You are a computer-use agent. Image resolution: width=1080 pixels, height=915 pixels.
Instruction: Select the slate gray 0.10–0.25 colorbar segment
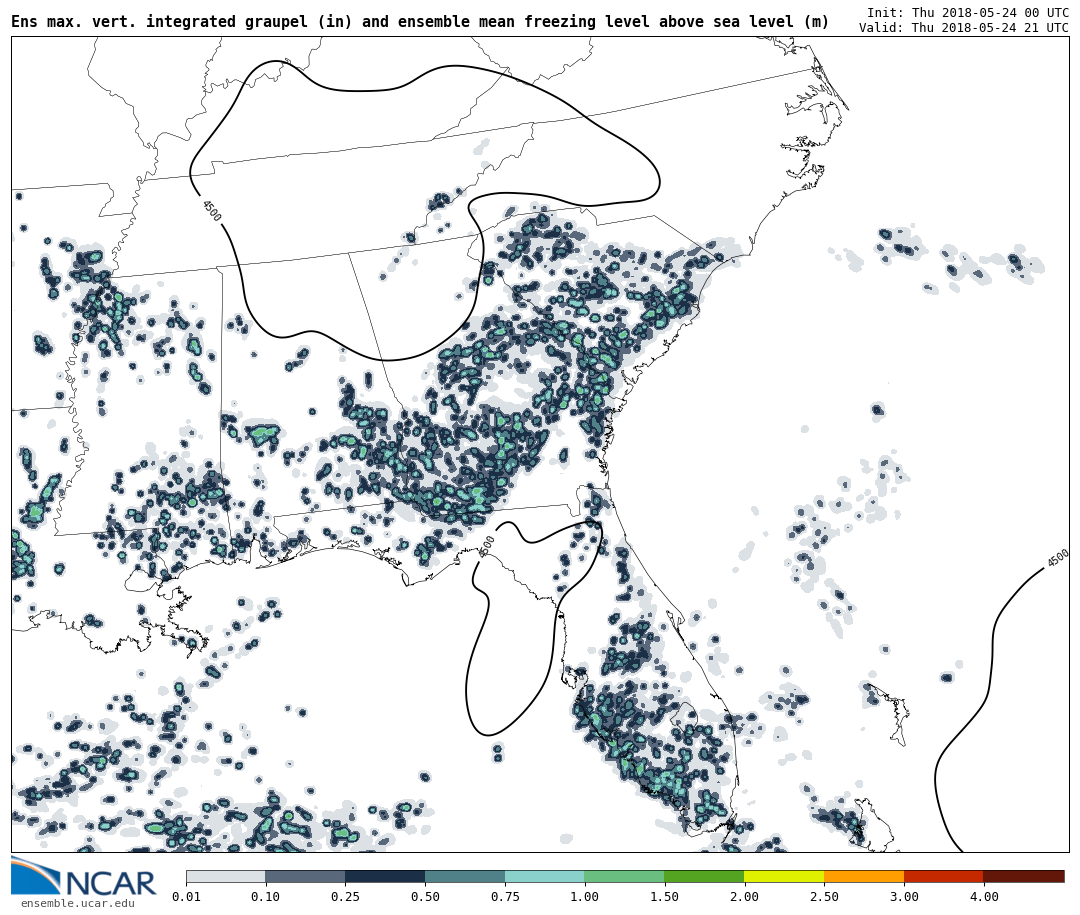305,876
